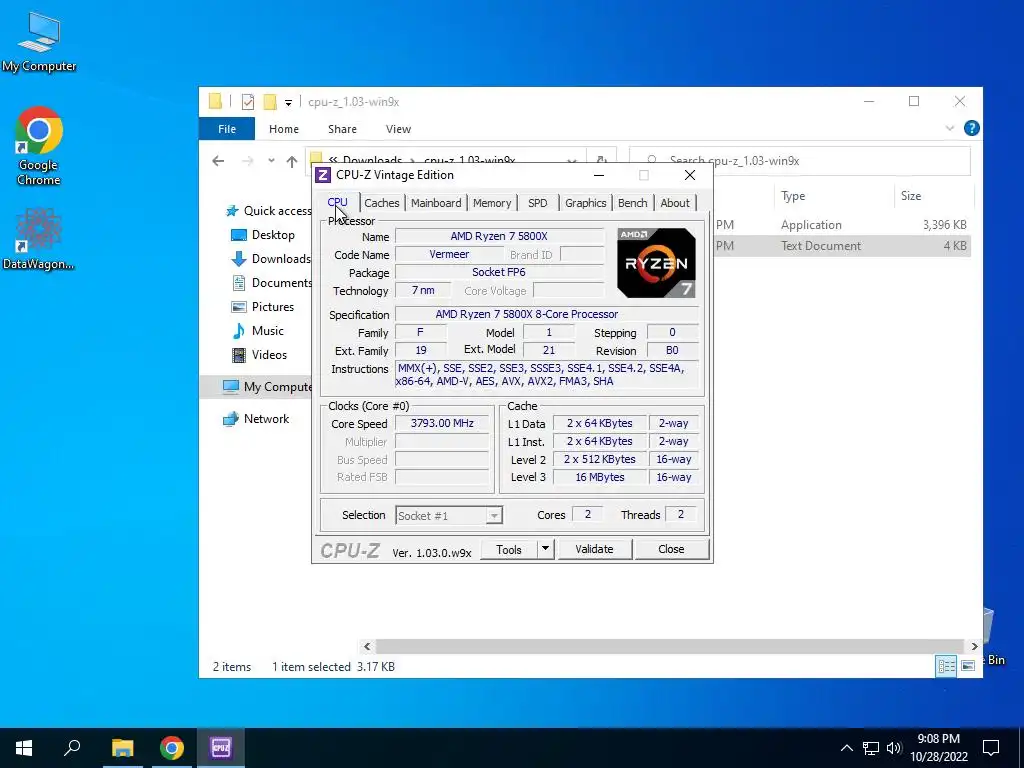Click the Validate button
1024x768 pixels.
594,549
